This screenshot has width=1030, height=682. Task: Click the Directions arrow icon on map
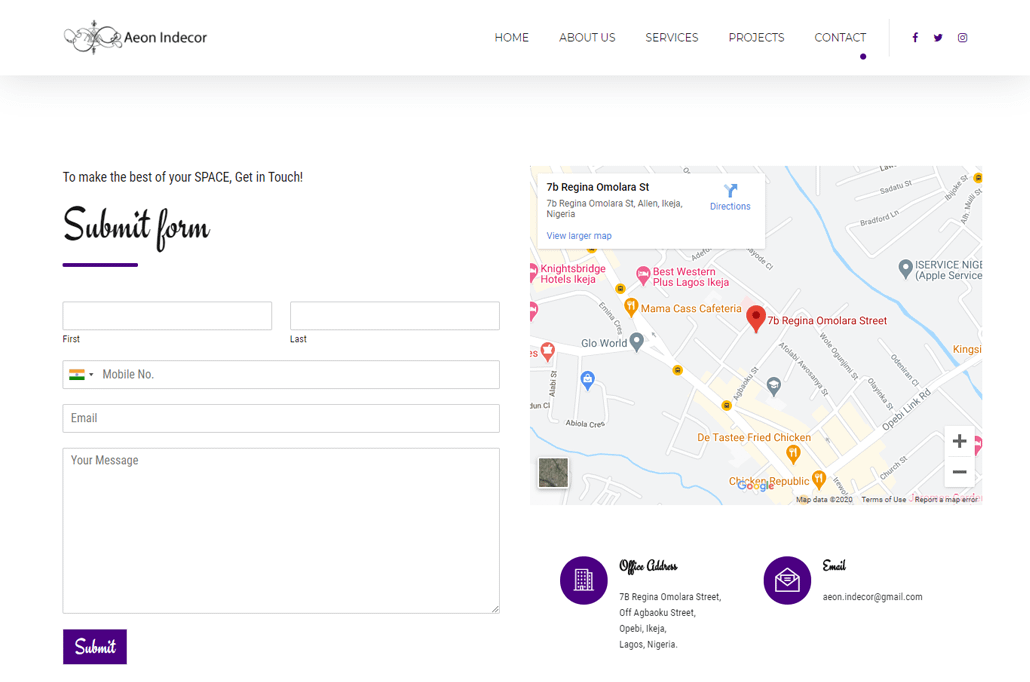730,190
